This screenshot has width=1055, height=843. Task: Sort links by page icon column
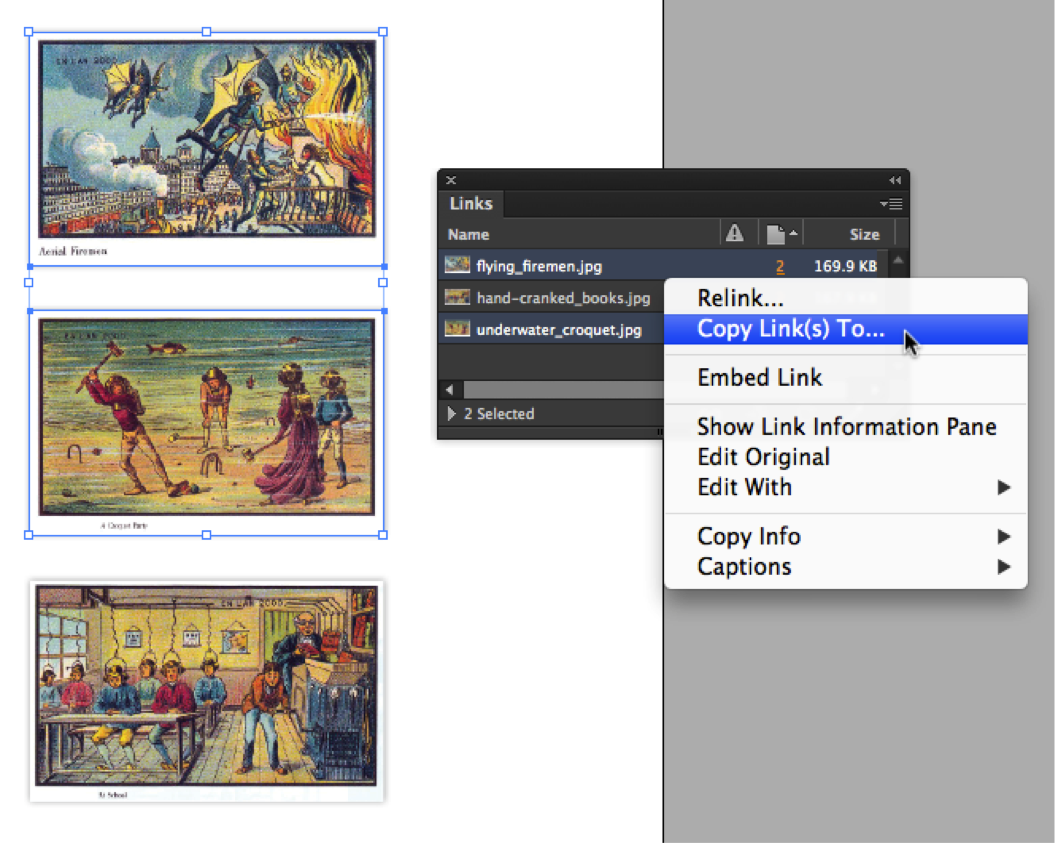(780, 233)
